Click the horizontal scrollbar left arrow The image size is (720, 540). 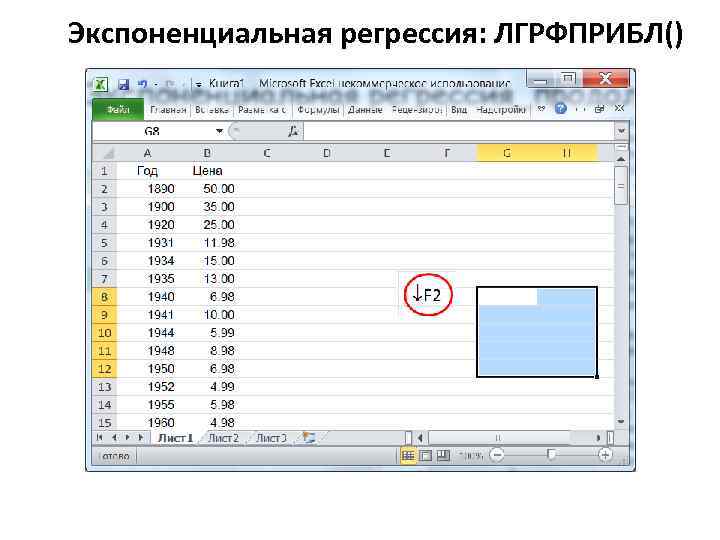420,438
